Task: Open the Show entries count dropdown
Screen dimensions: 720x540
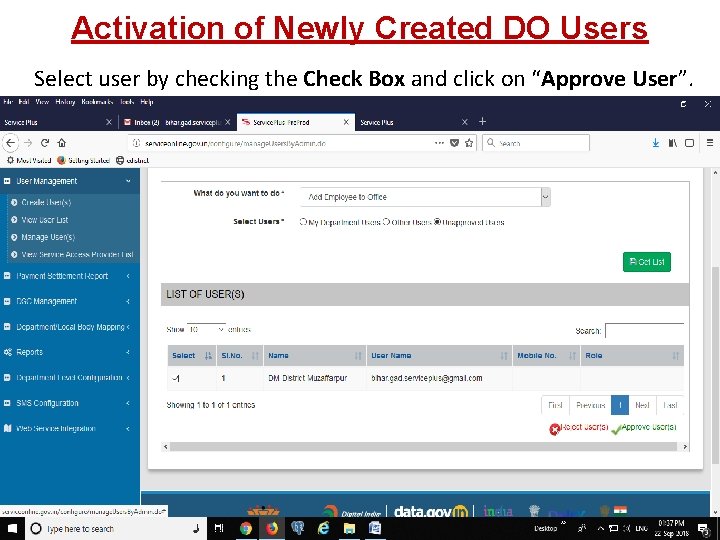Action: pos(206,329)
